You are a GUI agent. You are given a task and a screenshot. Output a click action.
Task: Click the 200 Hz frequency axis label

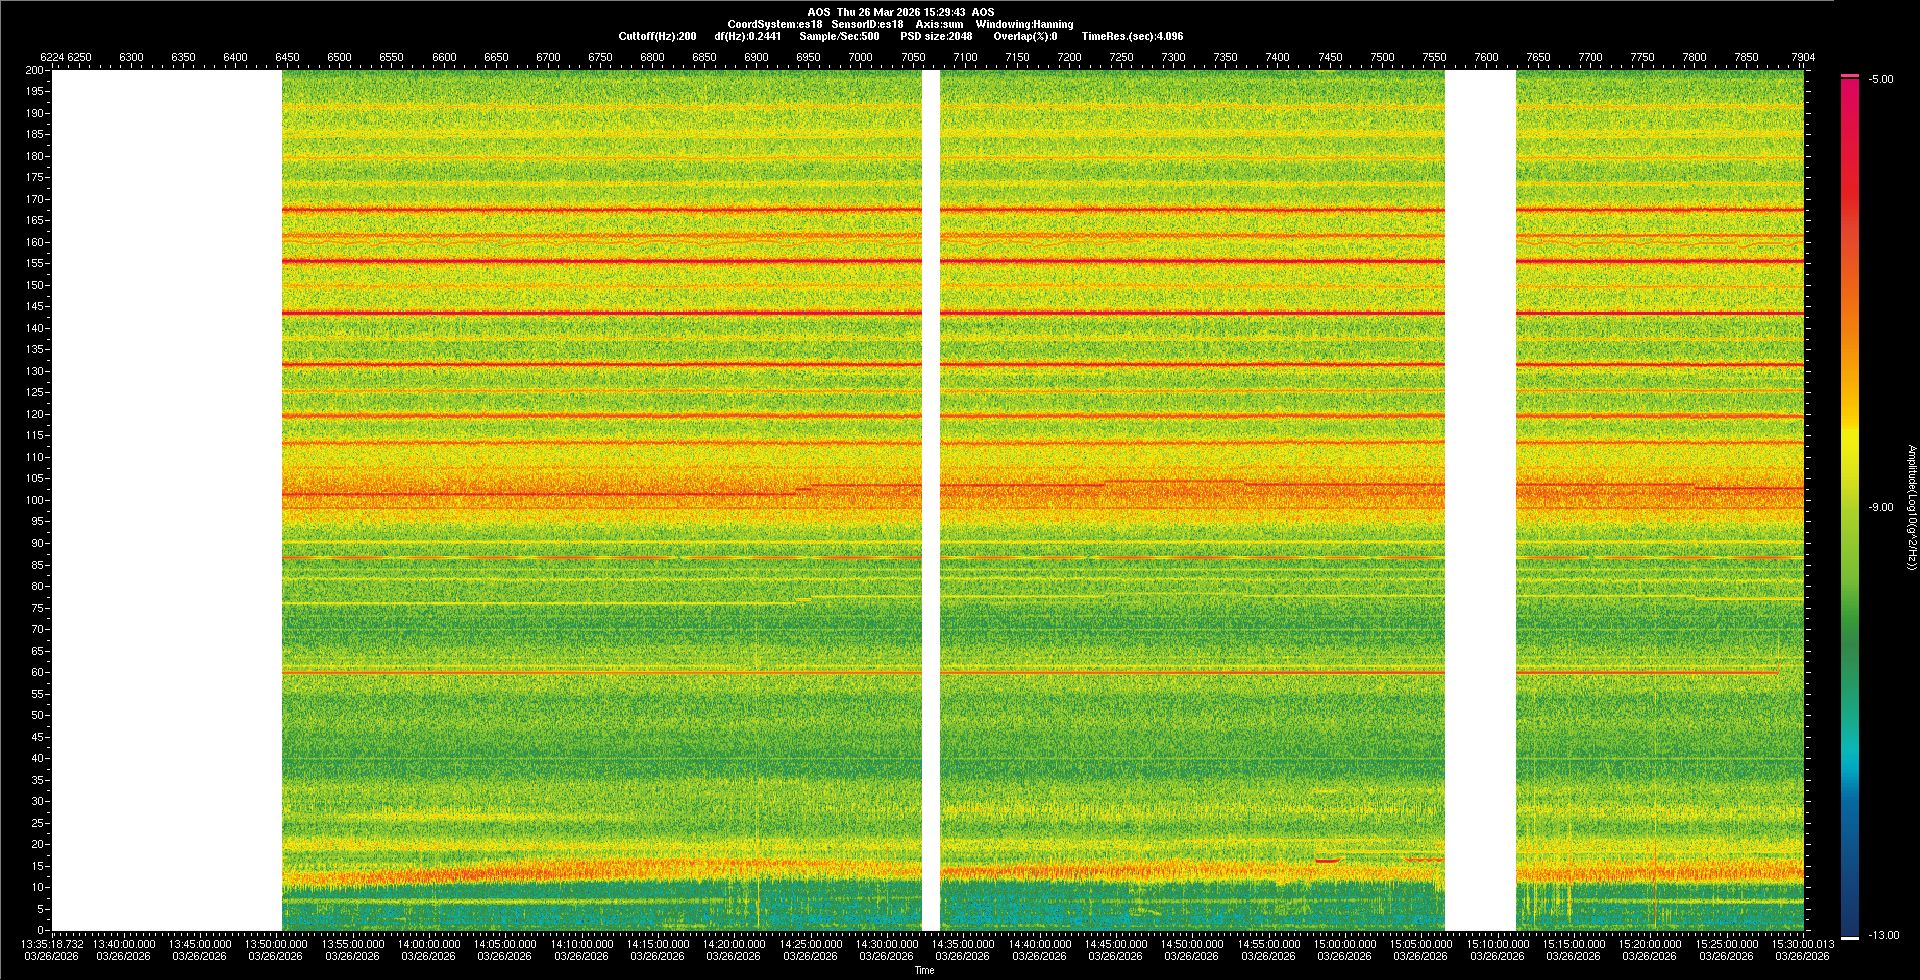[35, 70]
